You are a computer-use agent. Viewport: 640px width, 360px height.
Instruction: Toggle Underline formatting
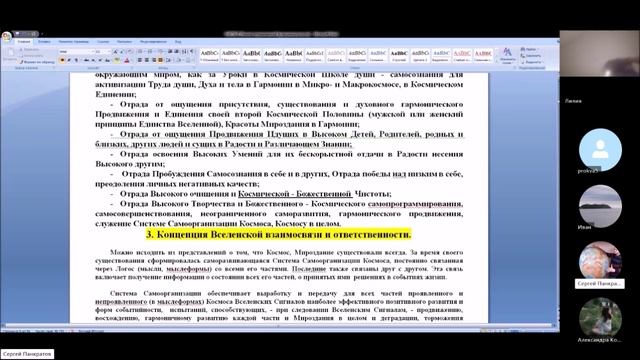[76, 60]
